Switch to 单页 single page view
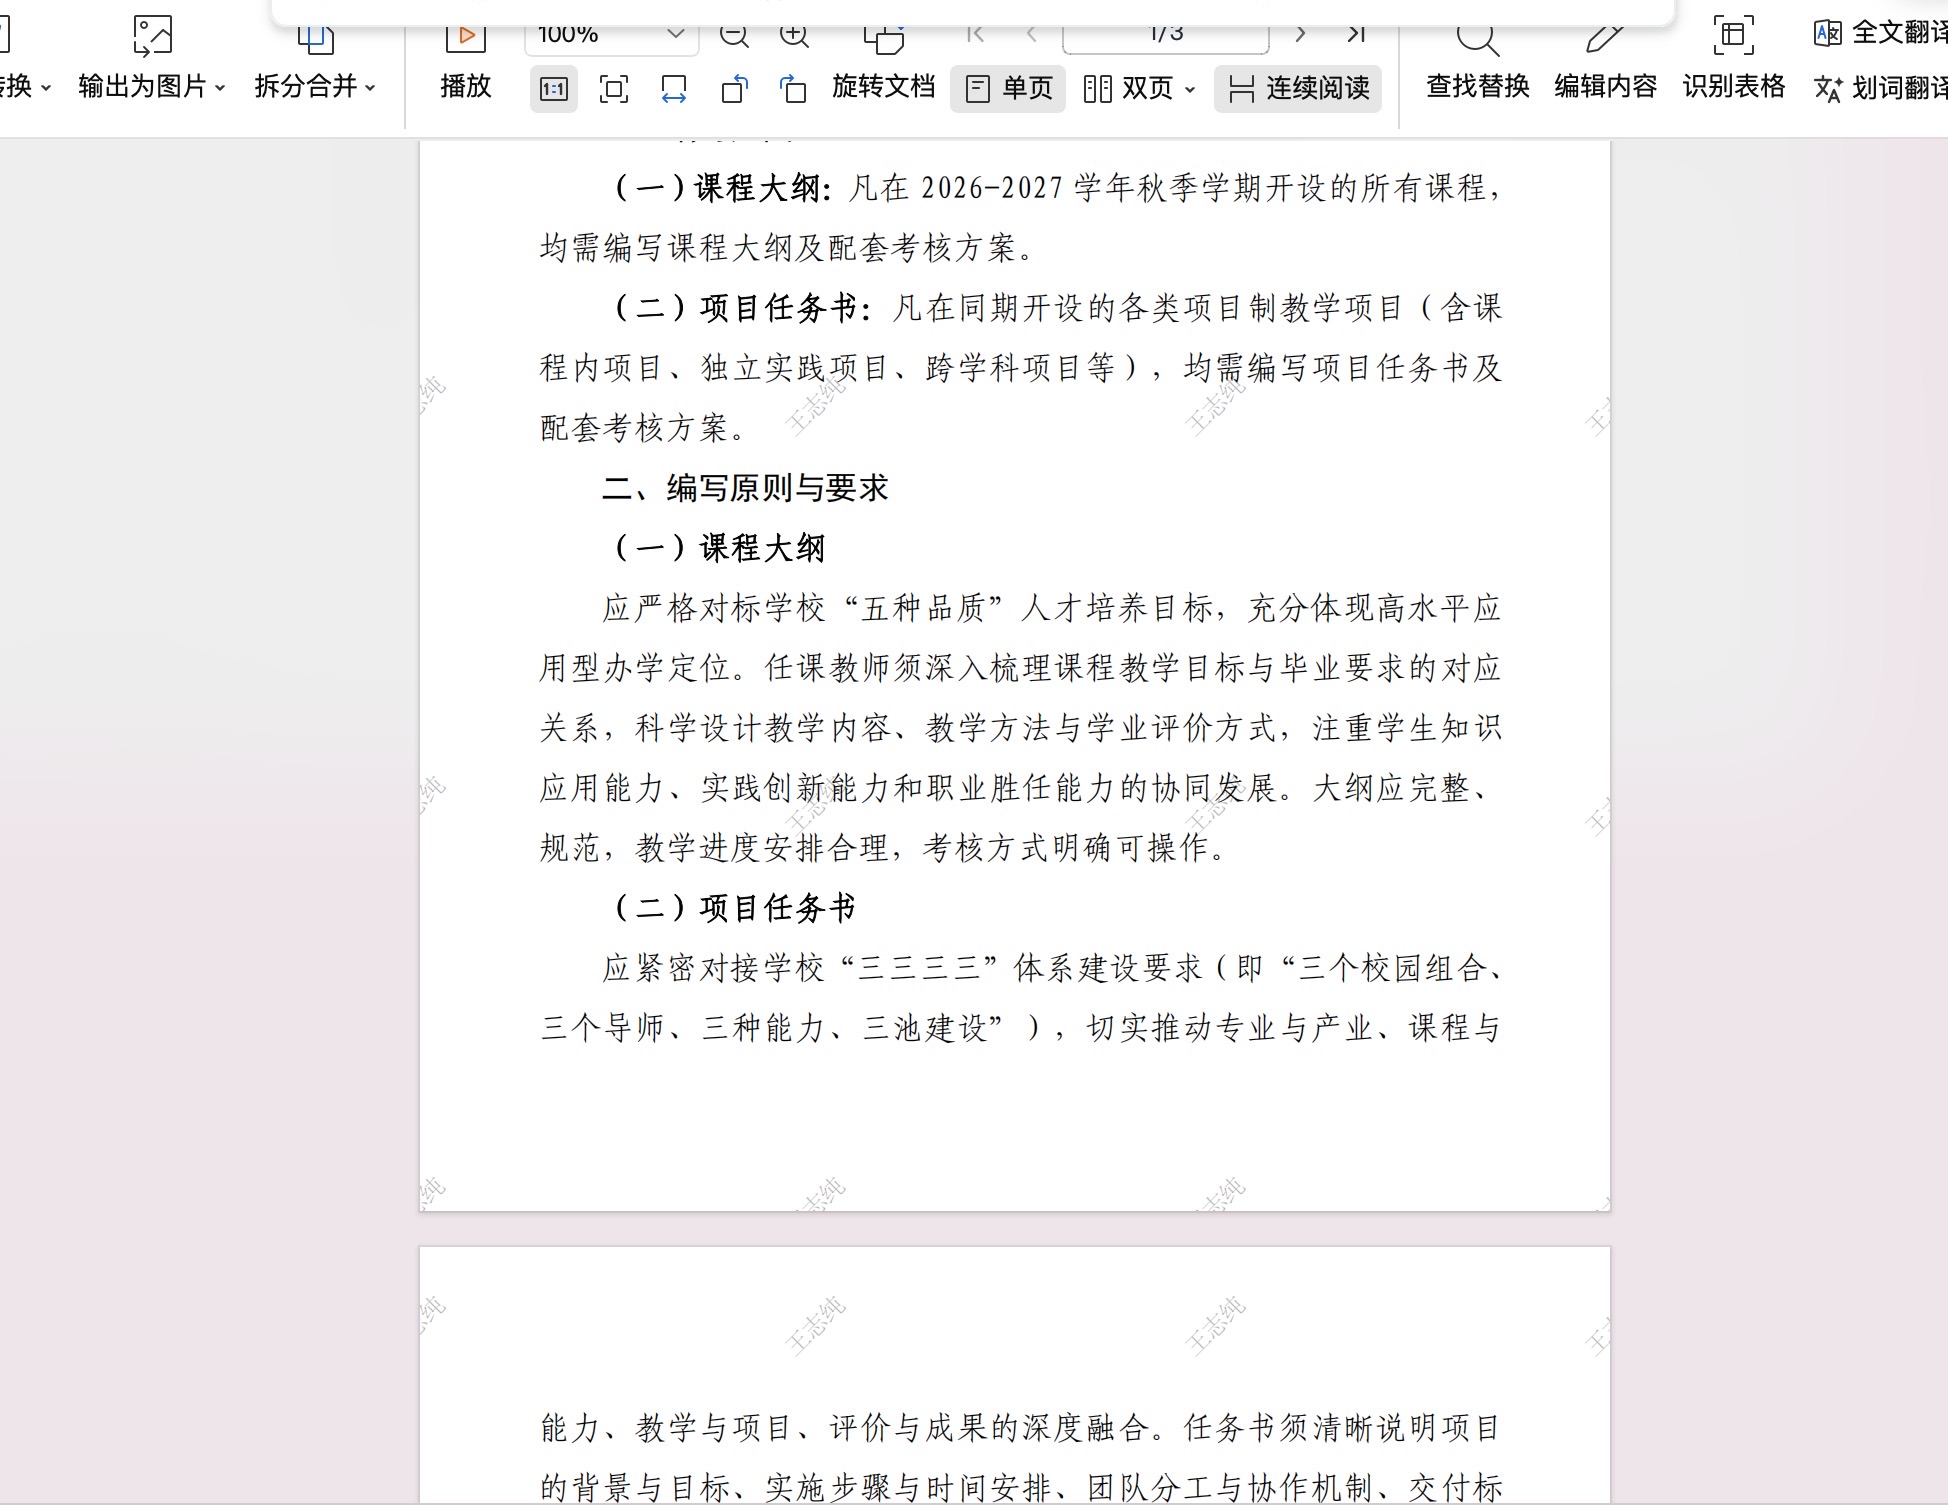 (1008, 89)
